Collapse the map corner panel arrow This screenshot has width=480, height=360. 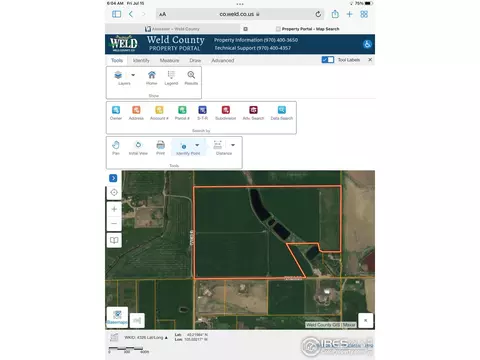(x=365, y=320)
